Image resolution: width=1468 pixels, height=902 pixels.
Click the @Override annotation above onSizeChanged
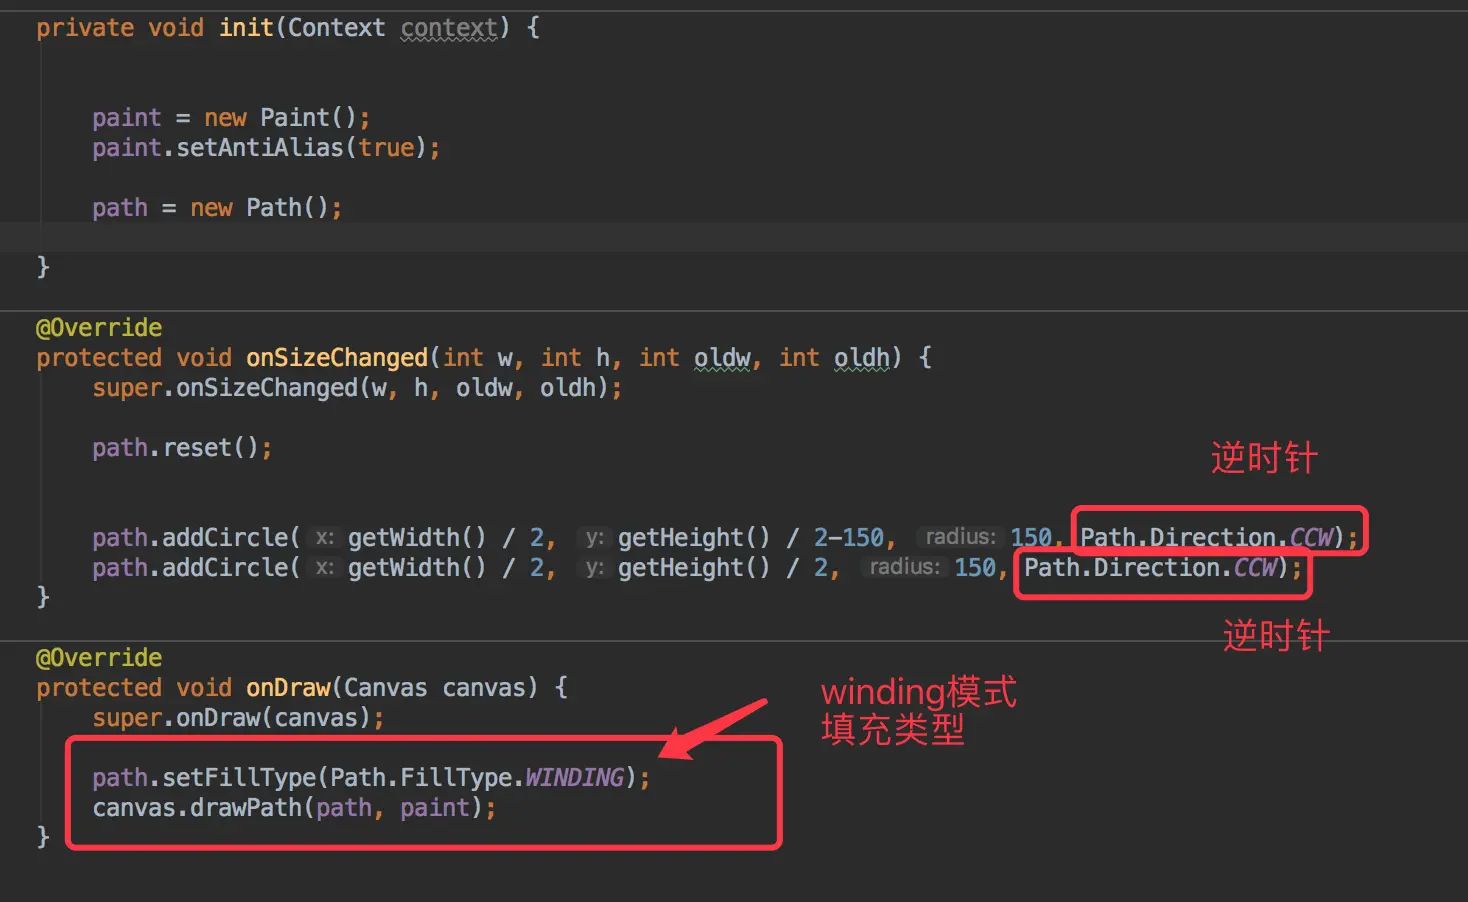coord(99,327)
